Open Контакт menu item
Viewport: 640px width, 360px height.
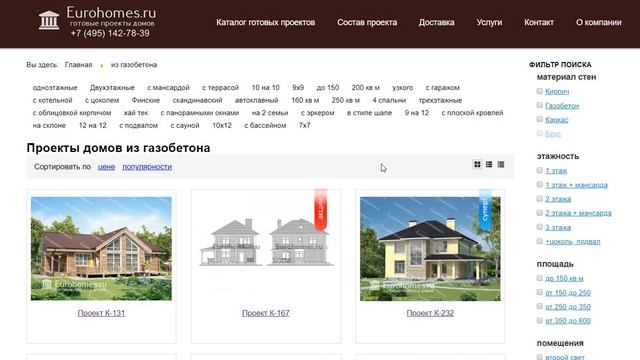[539, 22]
